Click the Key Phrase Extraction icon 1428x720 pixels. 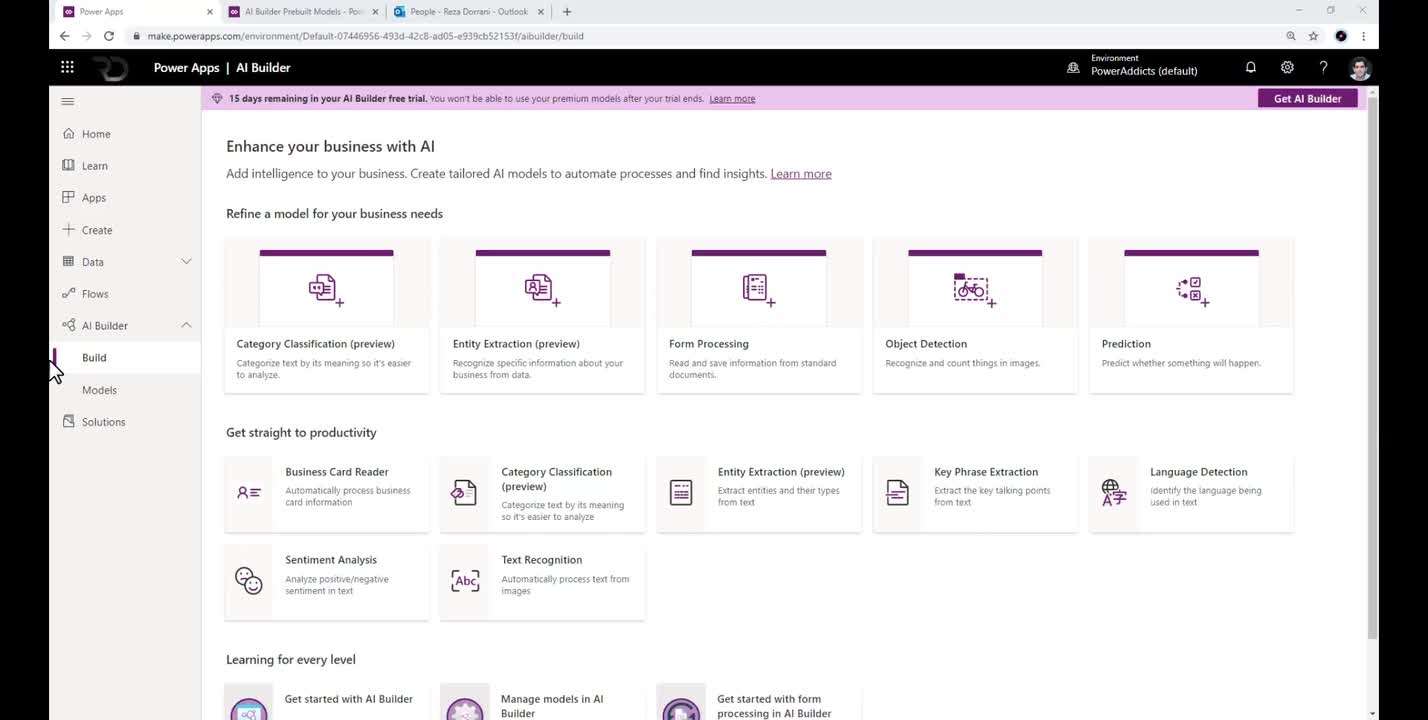(897, 493)
